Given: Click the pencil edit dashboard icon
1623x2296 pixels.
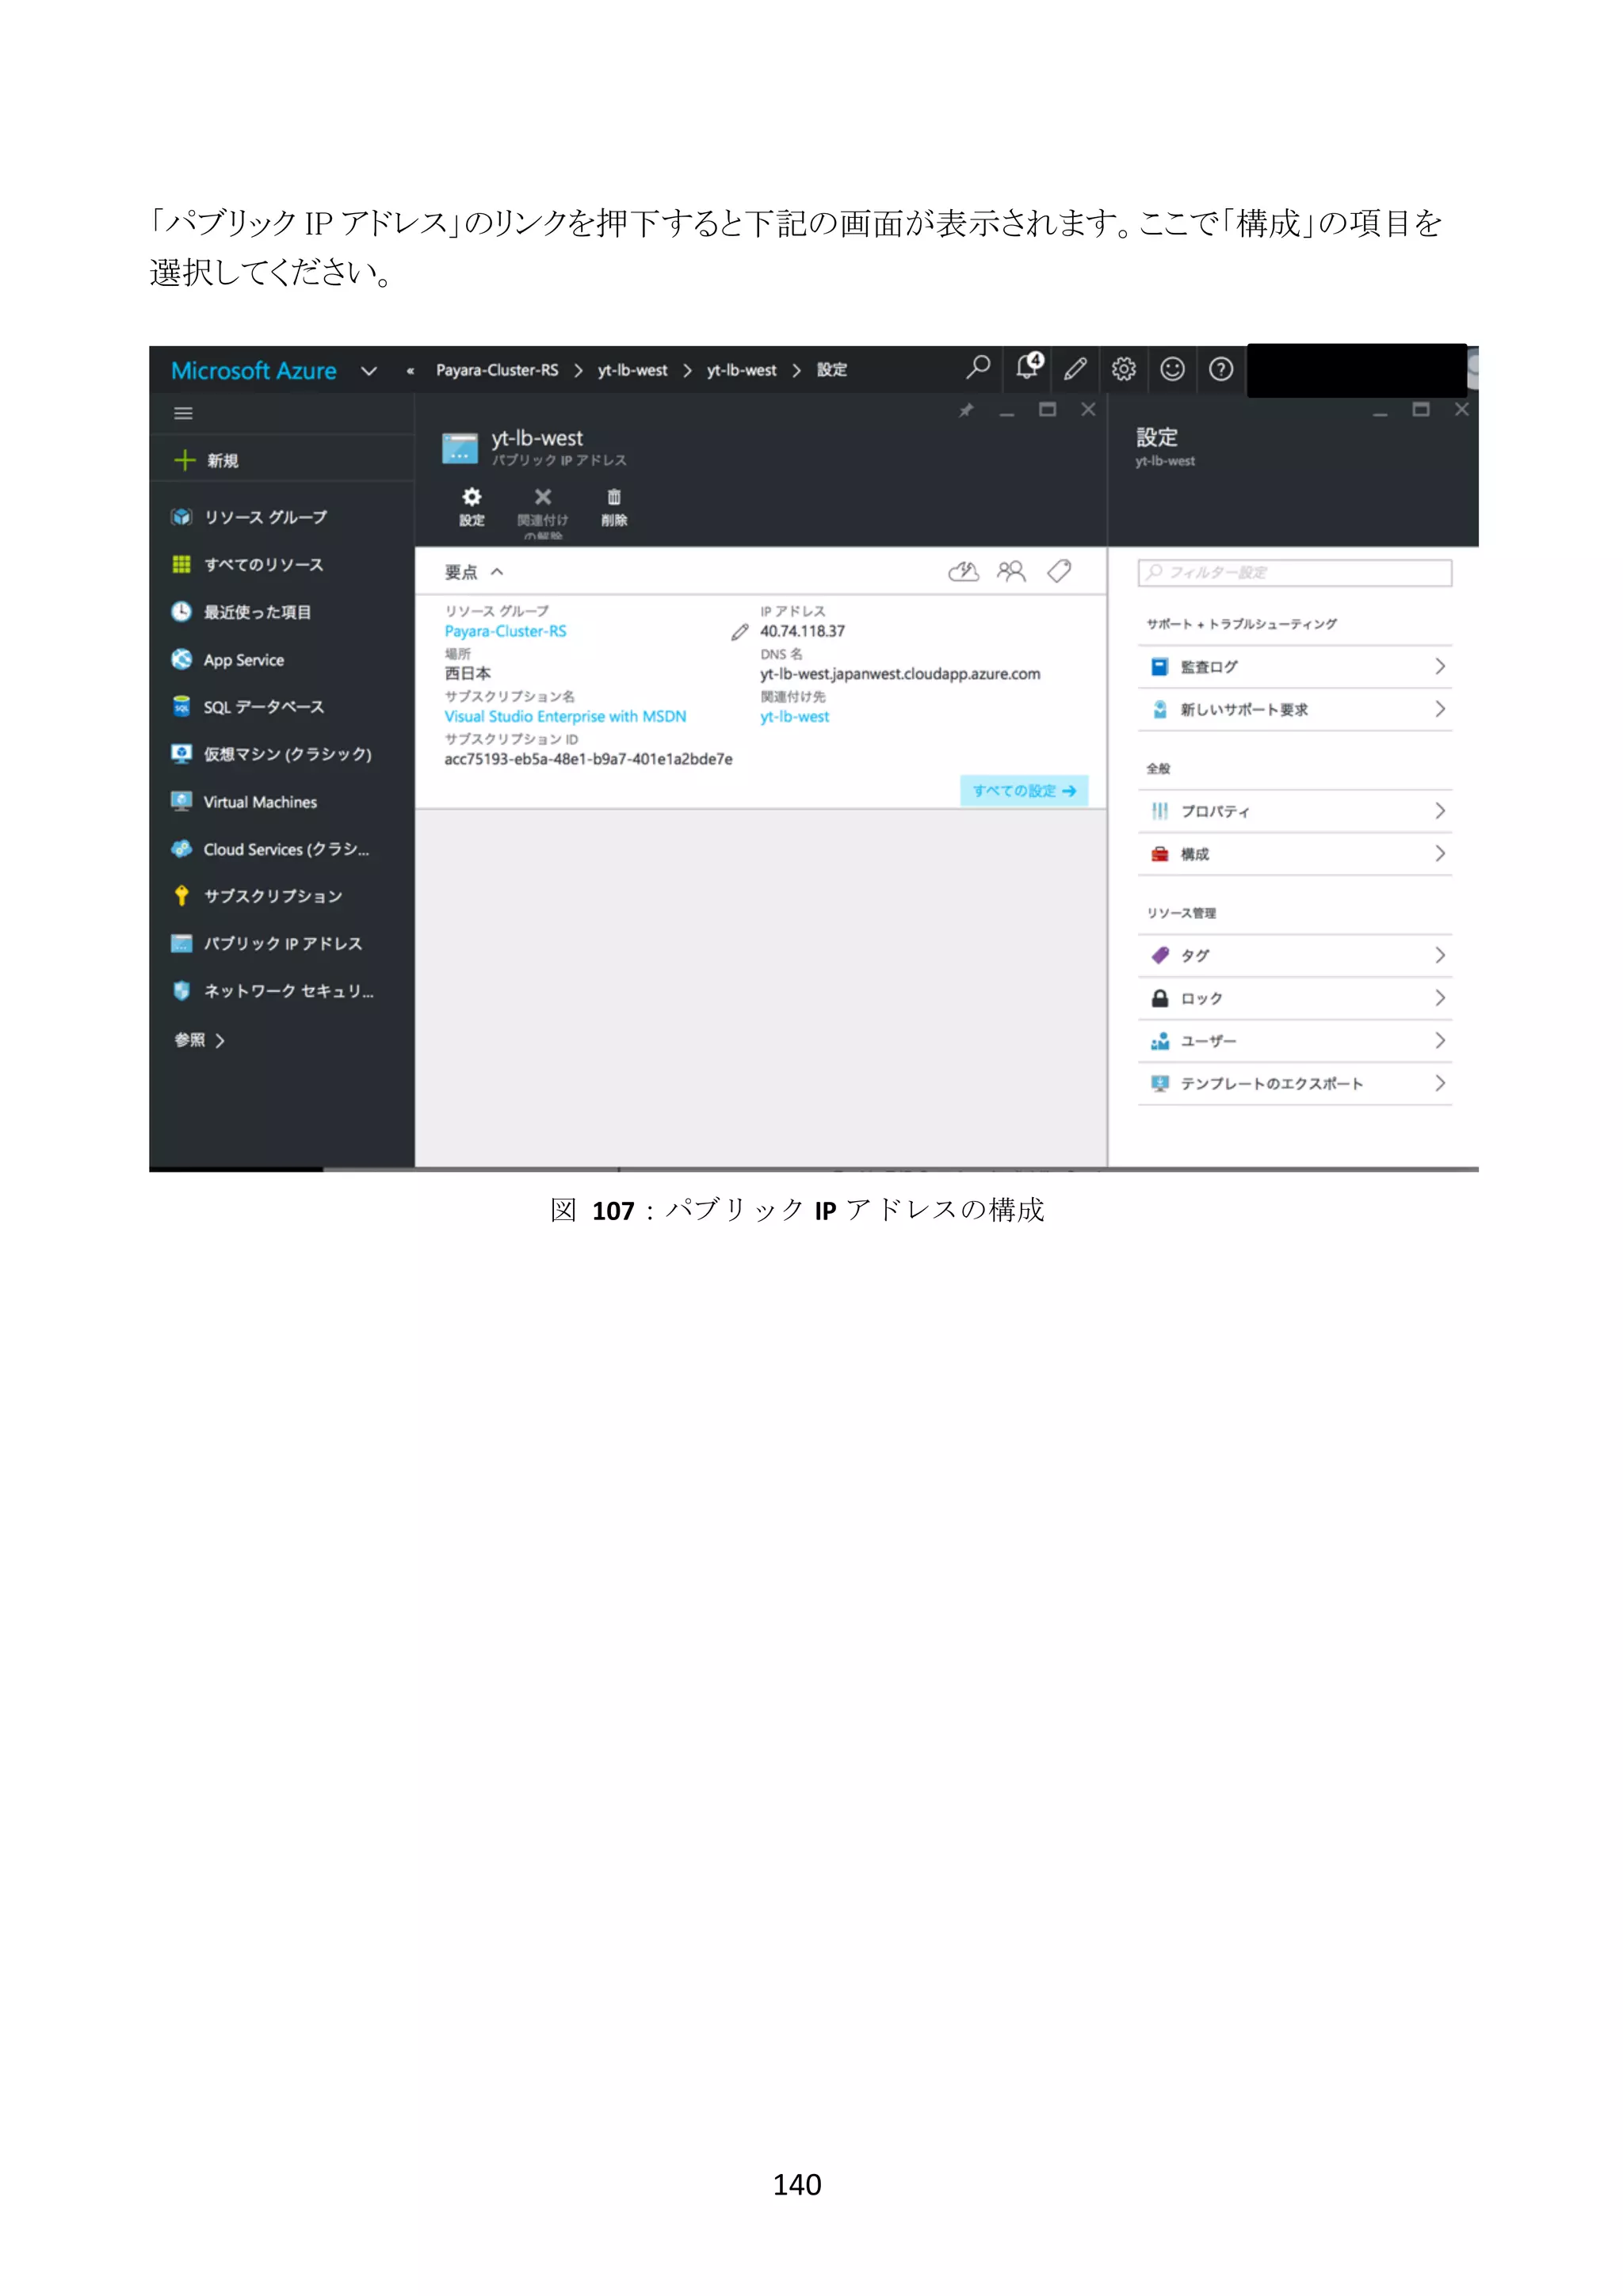Looking at the screenshot, I should click(x=1075, y=369).
